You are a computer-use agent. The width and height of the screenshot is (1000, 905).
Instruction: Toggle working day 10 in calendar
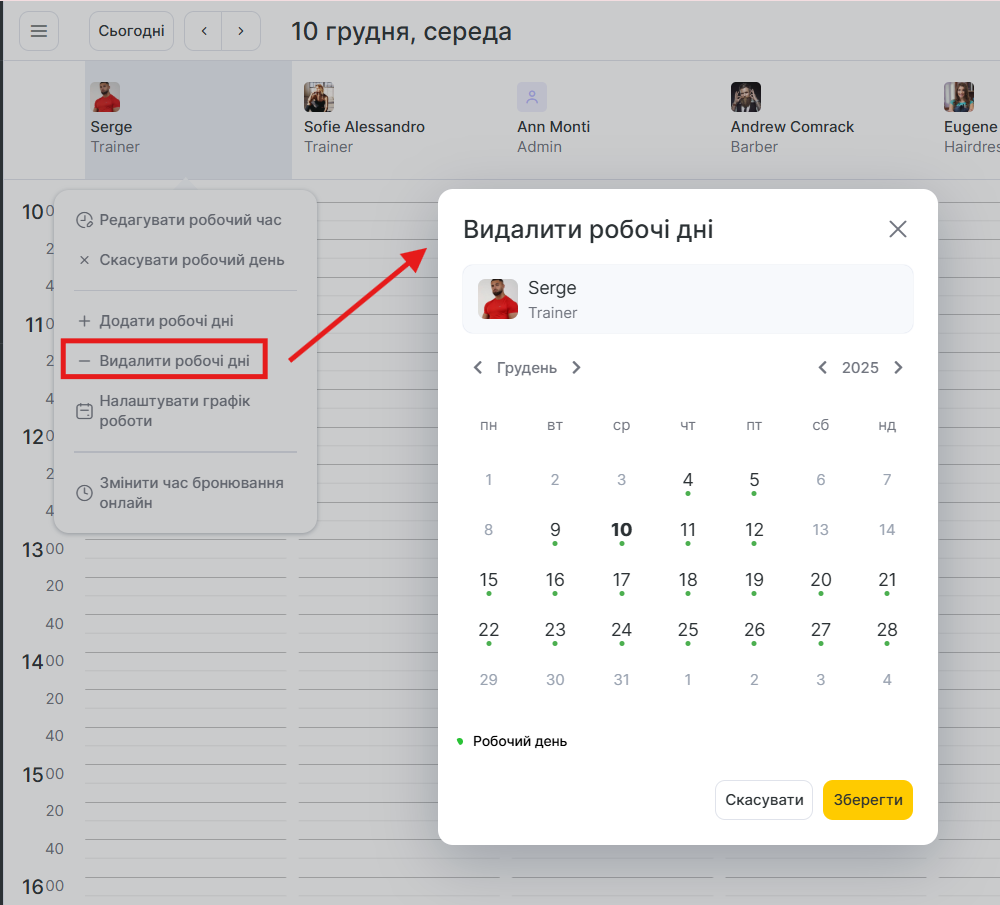(x=621, y=531)
